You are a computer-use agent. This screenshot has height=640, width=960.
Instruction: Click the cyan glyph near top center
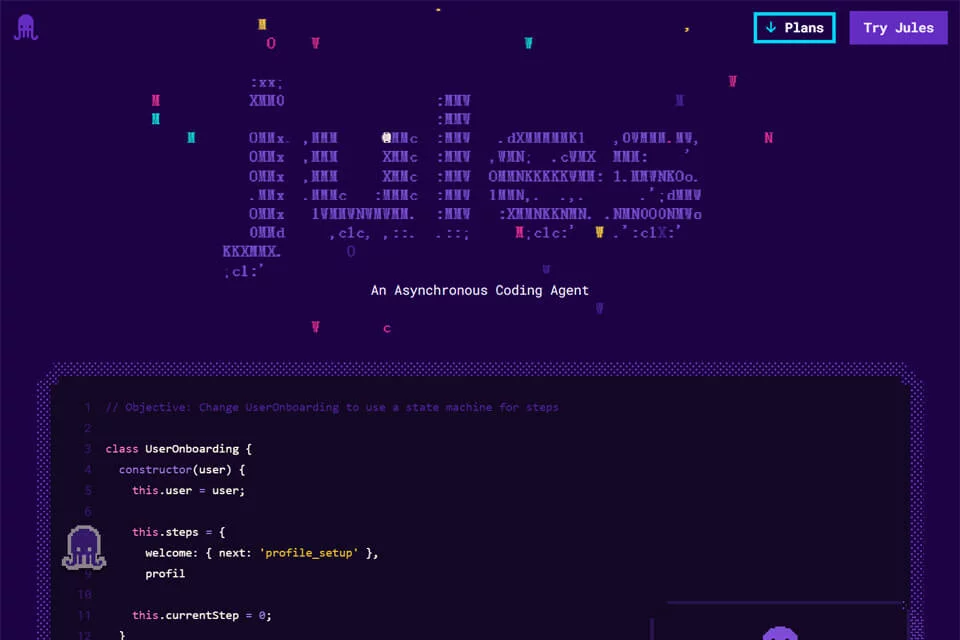(x=528, y=43)
